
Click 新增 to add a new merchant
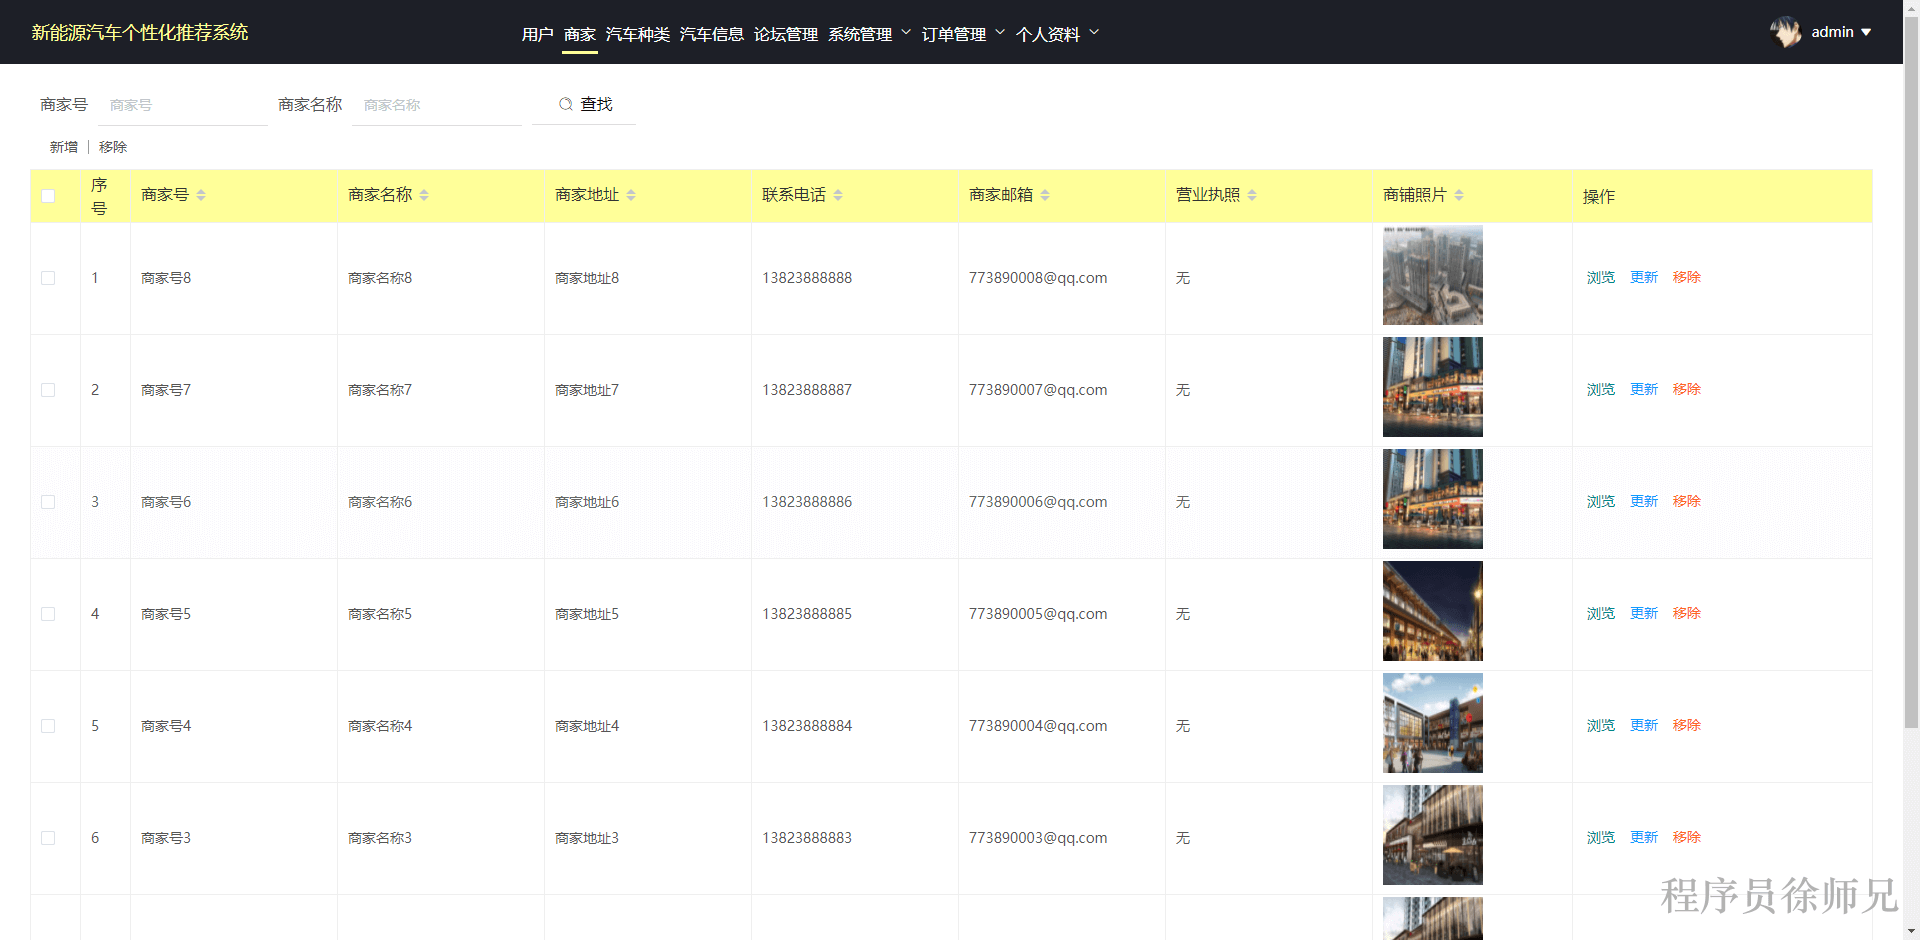[x=63, y=146]
